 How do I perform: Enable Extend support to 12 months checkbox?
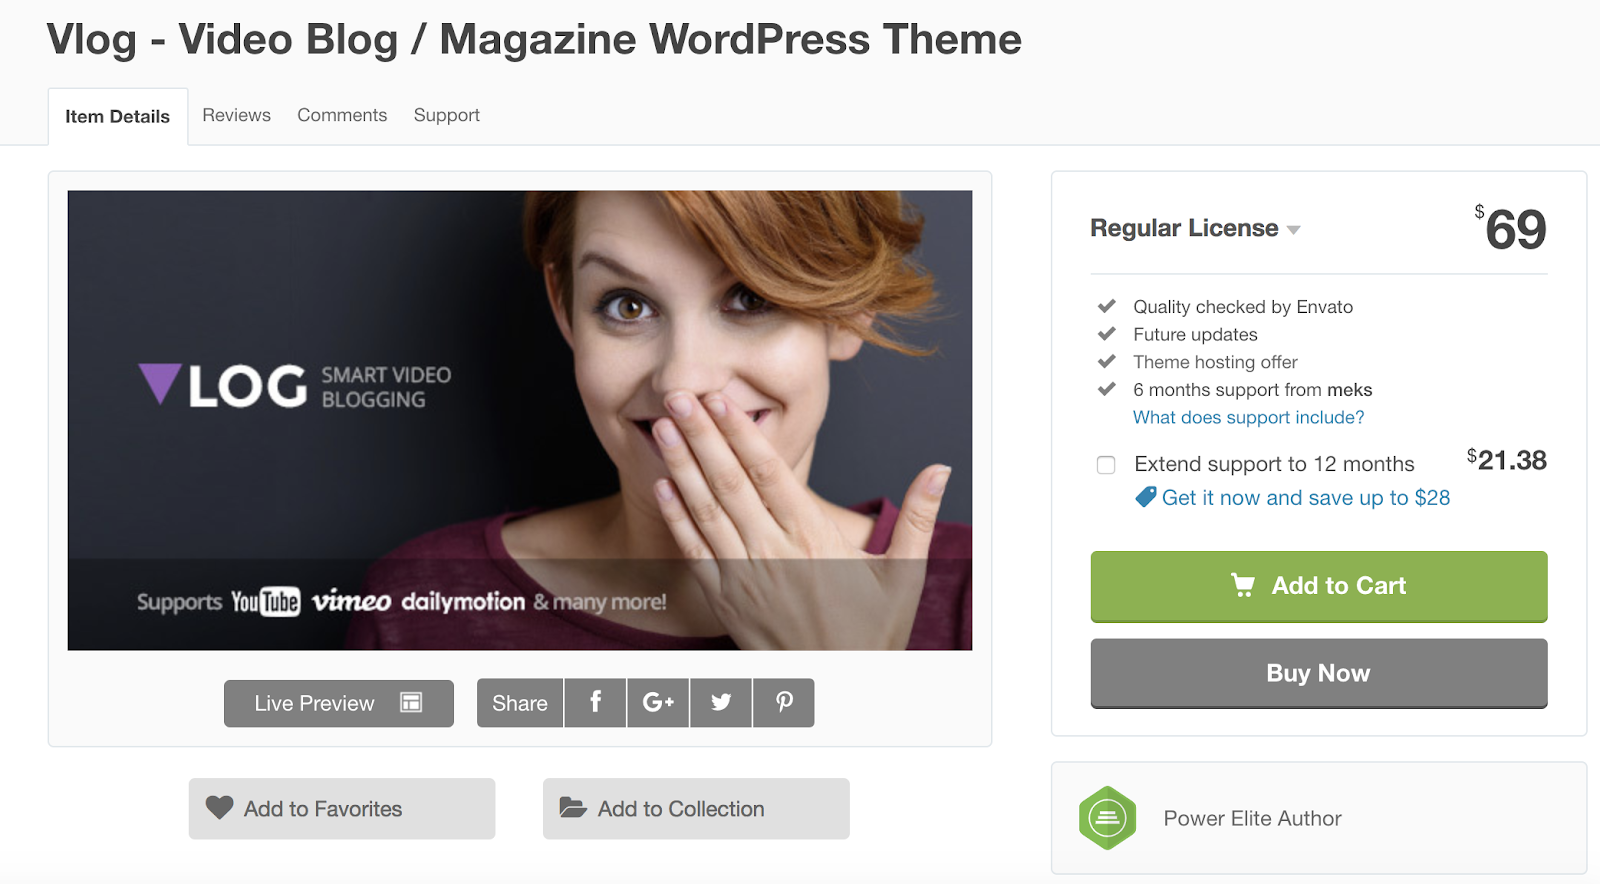[1106, 465]
